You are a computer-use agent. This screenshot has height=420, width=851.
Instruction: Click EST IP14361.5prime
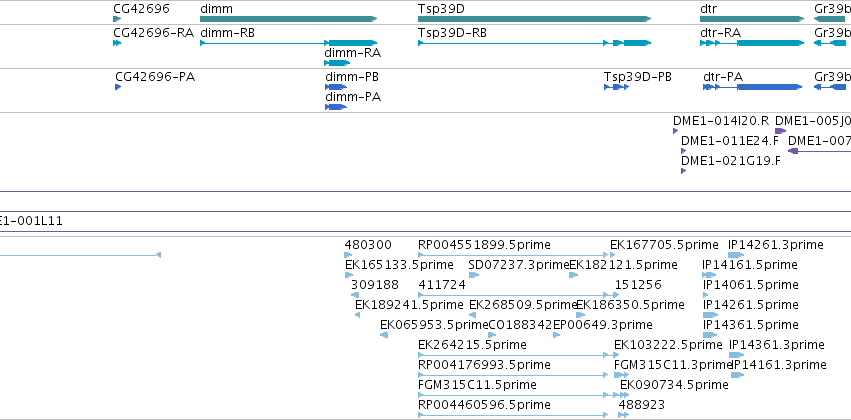point(751,324)
